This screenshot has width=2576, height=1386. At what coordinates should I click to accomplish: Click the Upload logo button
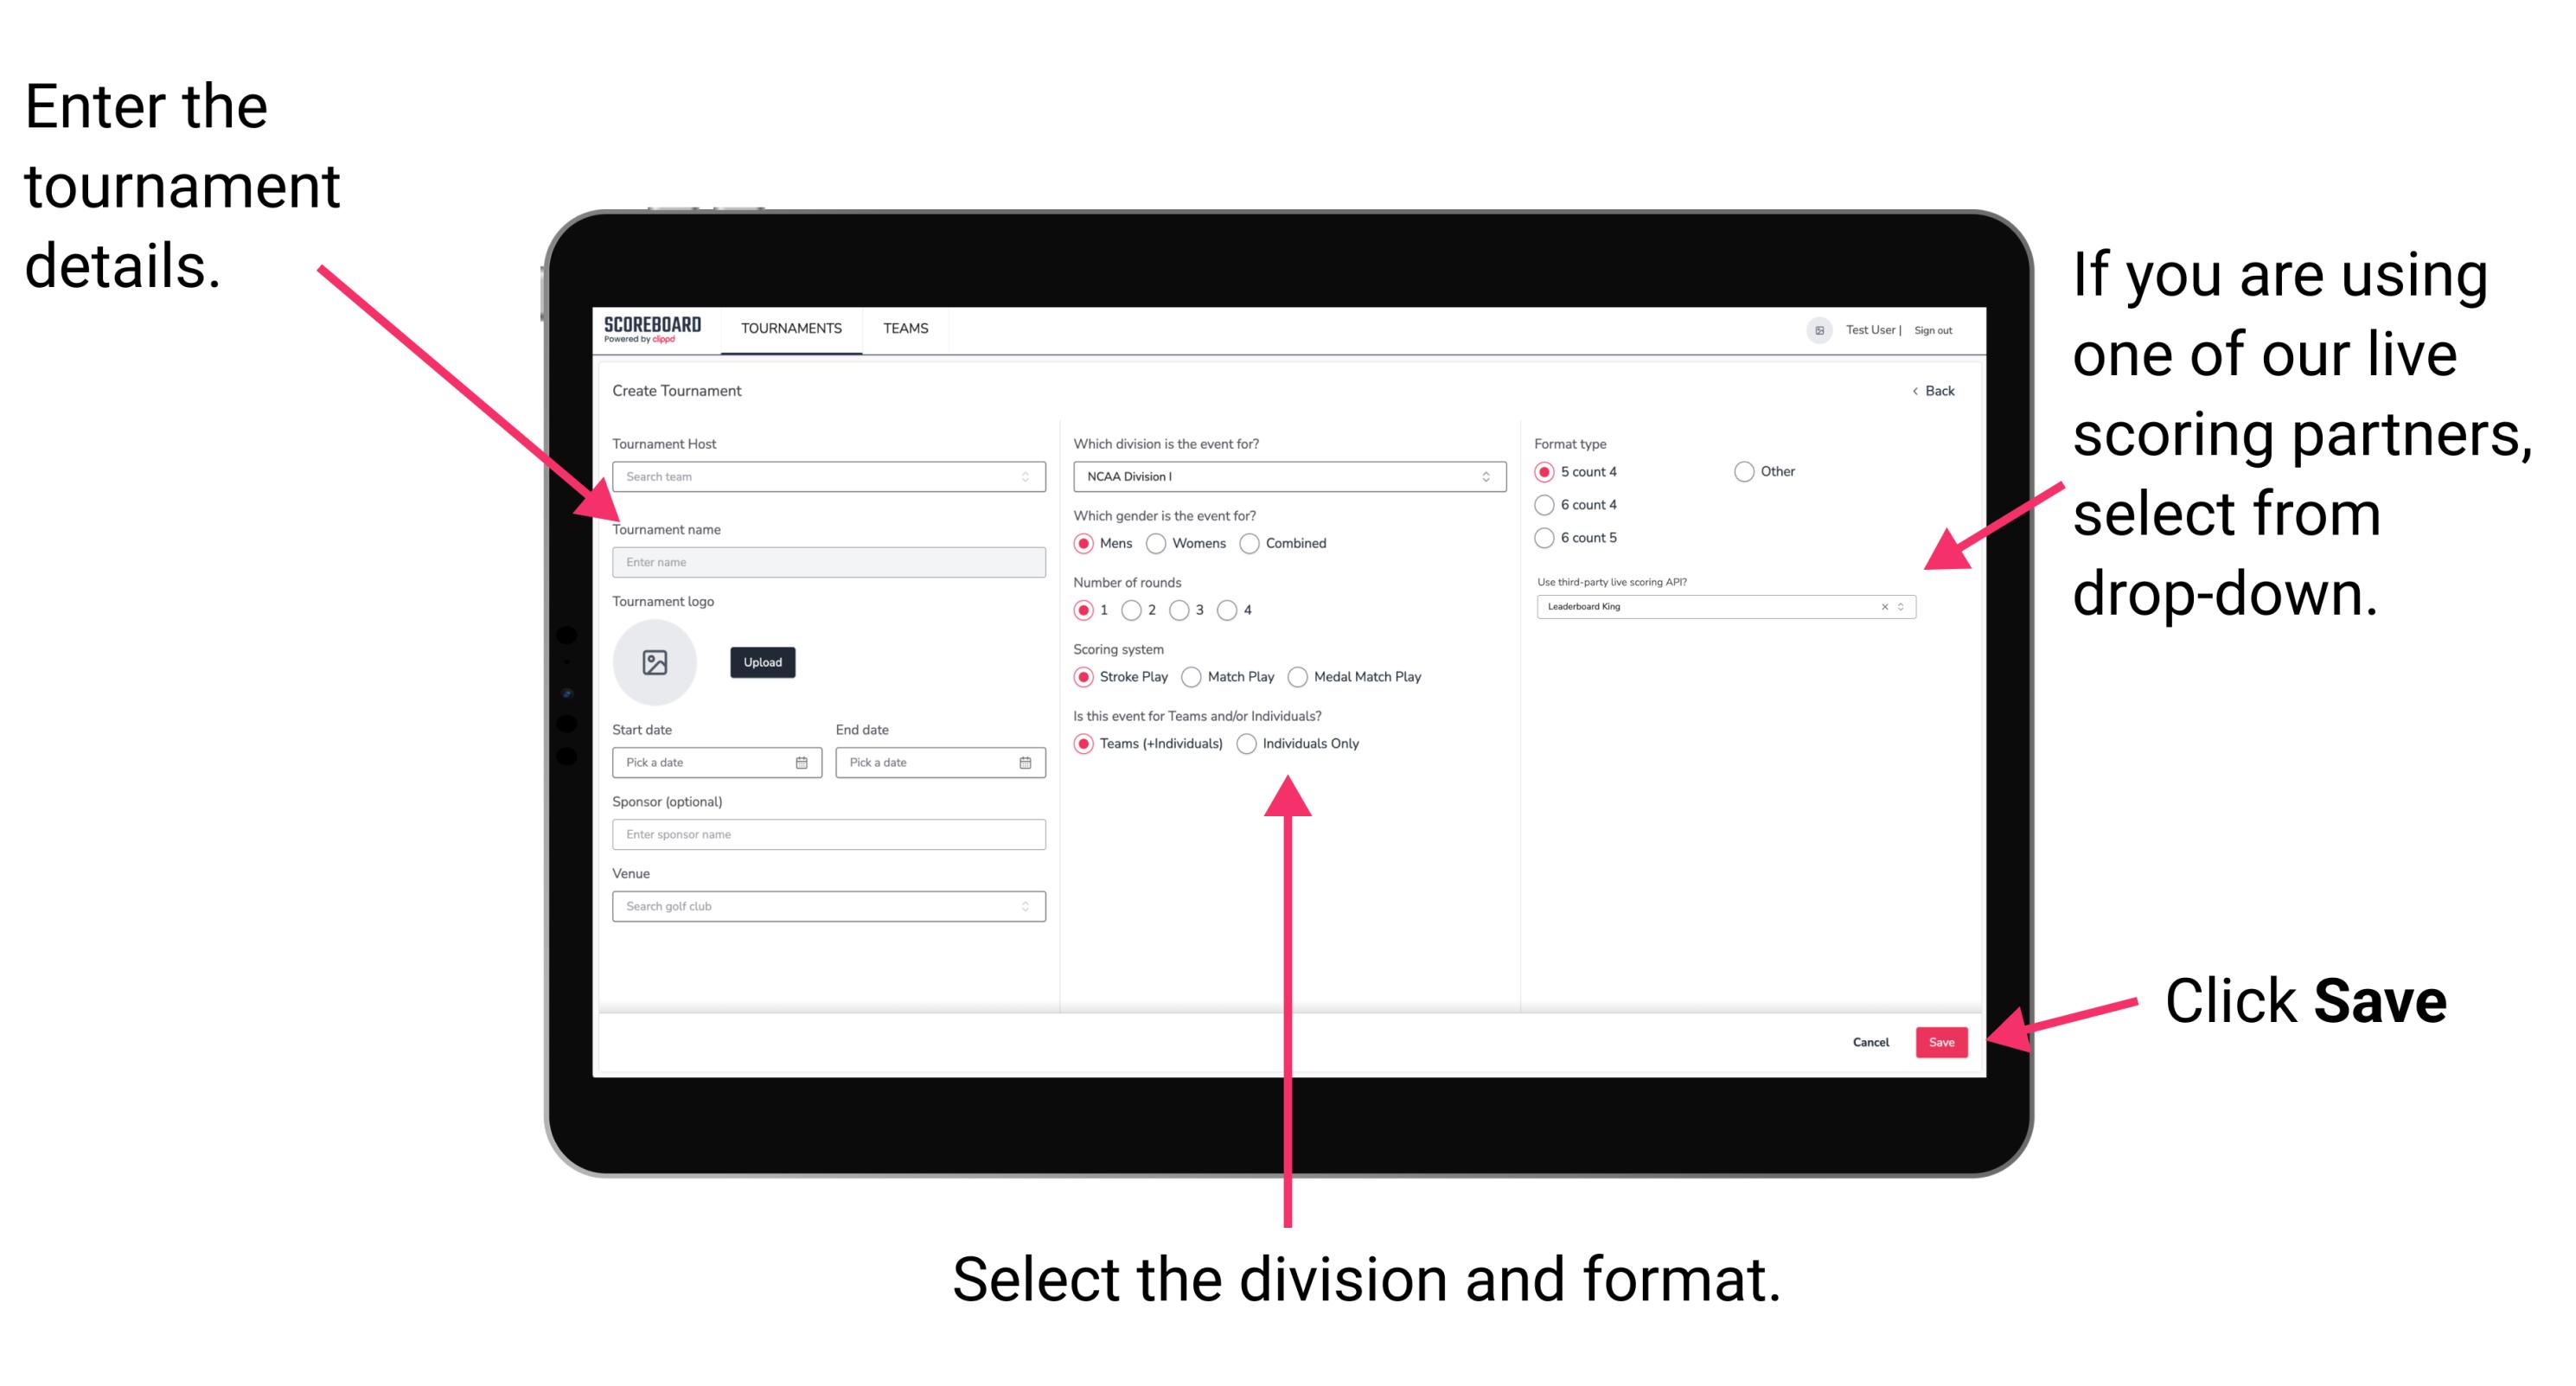(x=763, y=662)
